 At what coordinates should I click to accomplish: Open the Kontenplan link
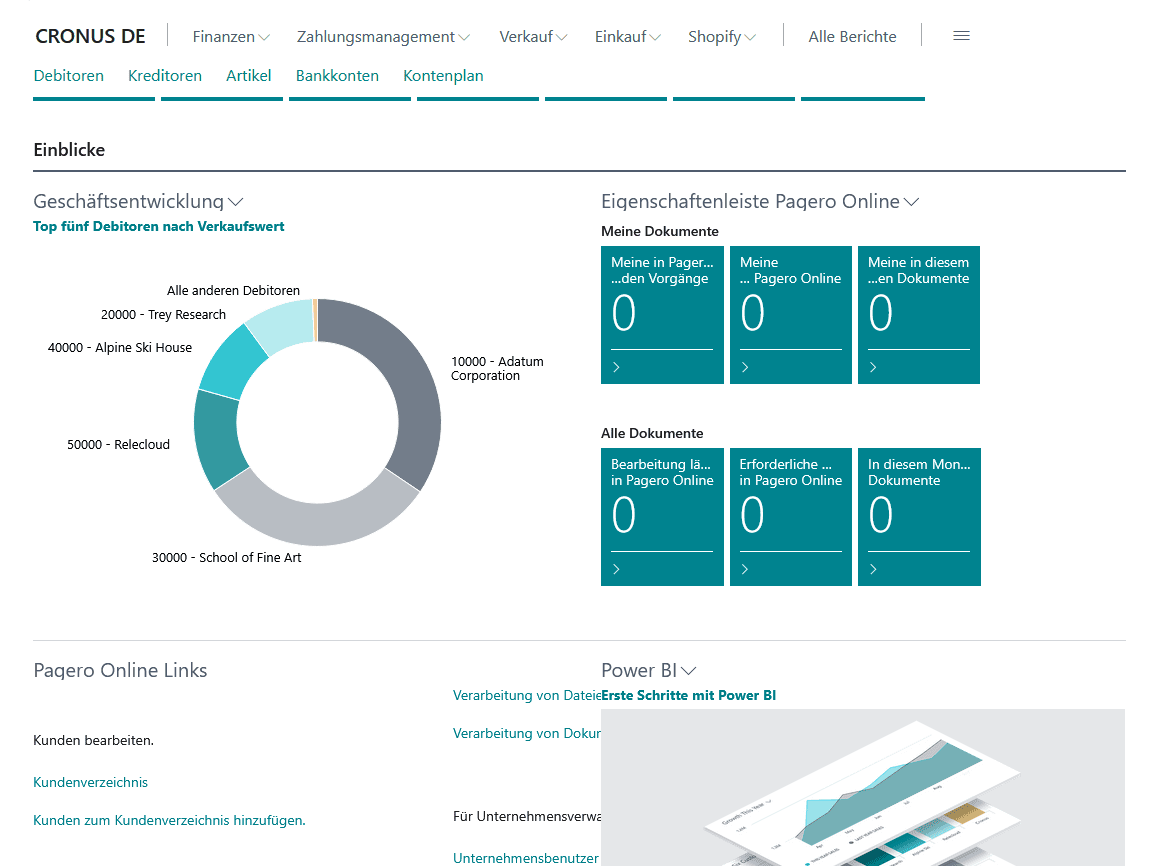tap(443, 76)
